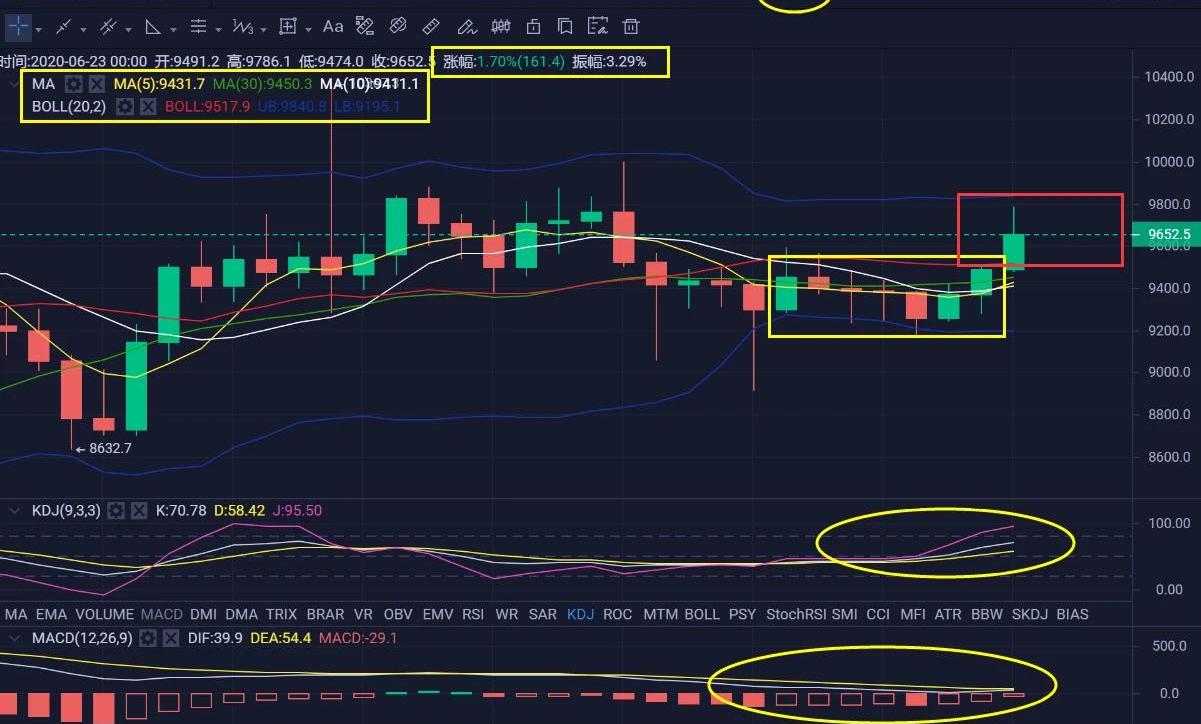Select the Elliott wave pattern tool
1201x724 pixels.
click(x=242, y=26)
